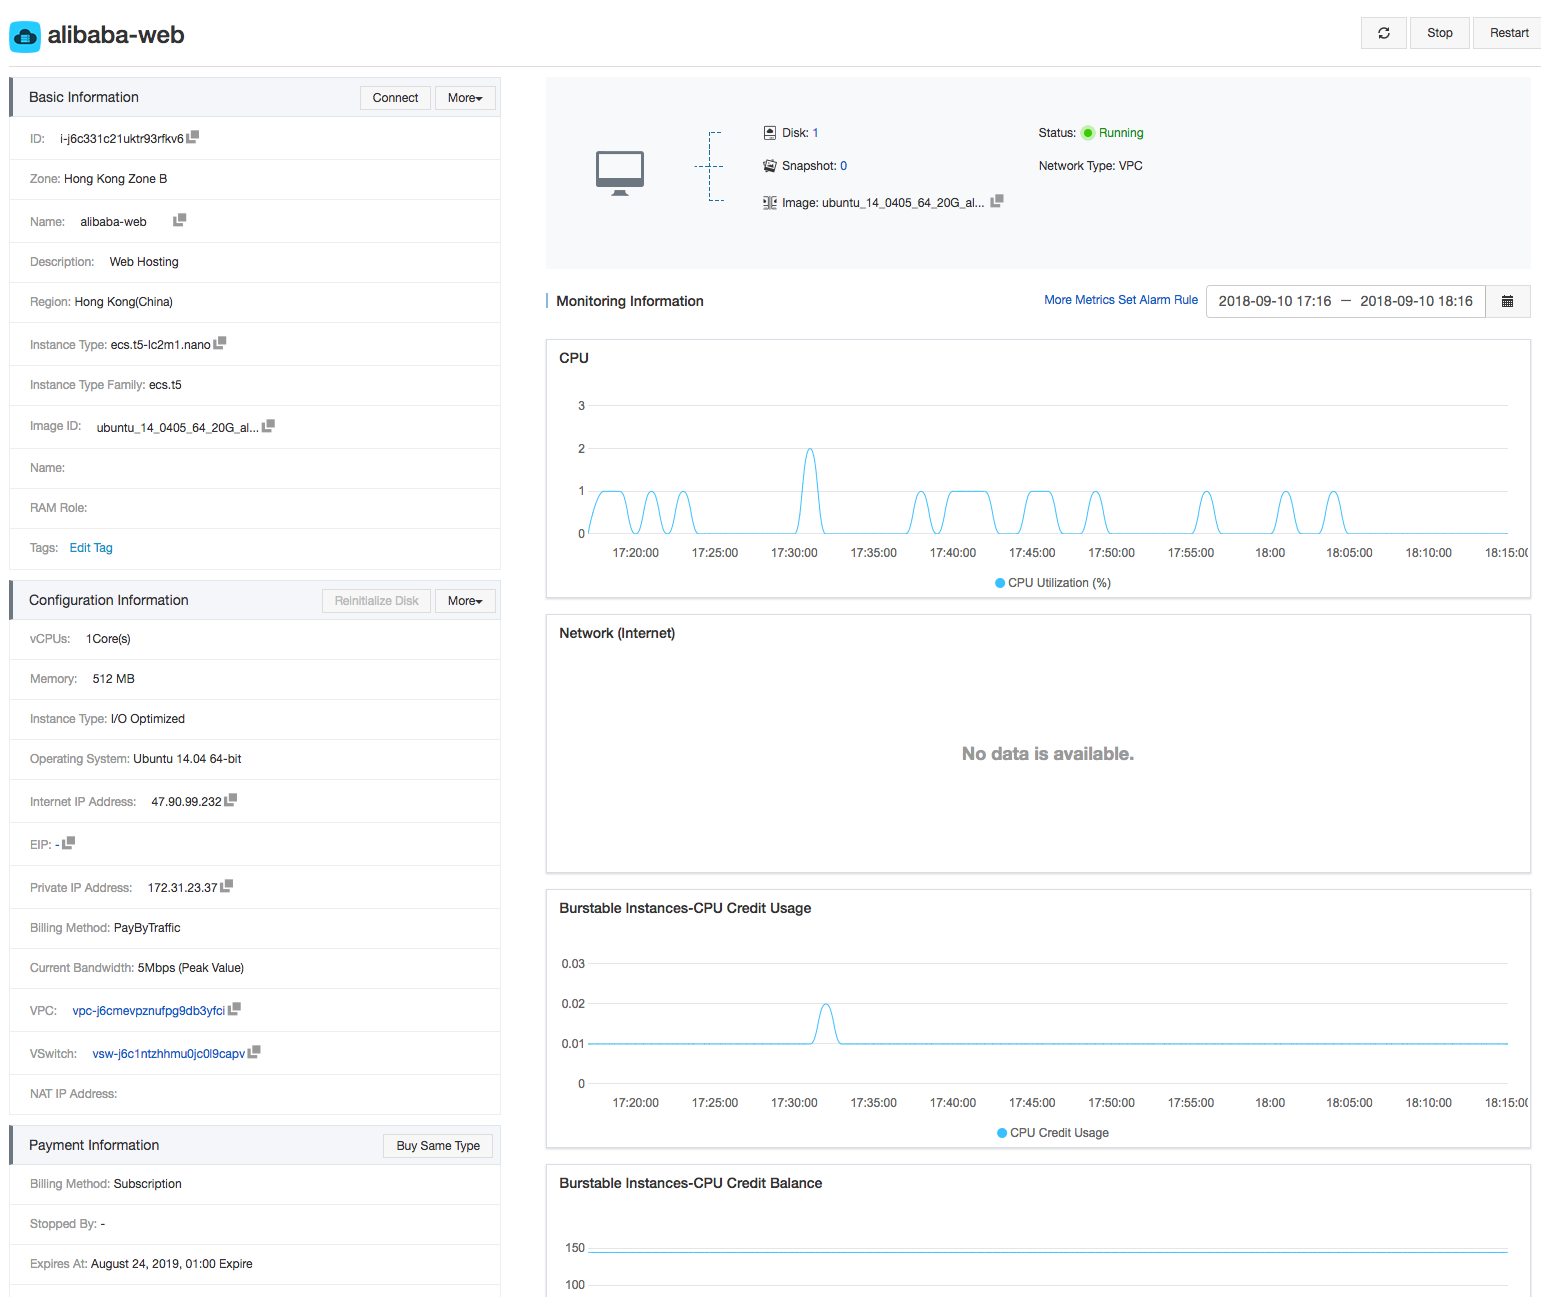The width and height of the screenshot is (1541, 1297).
Task: Click the 'I/O Optimized' instance type text
Action: [148, 719]
